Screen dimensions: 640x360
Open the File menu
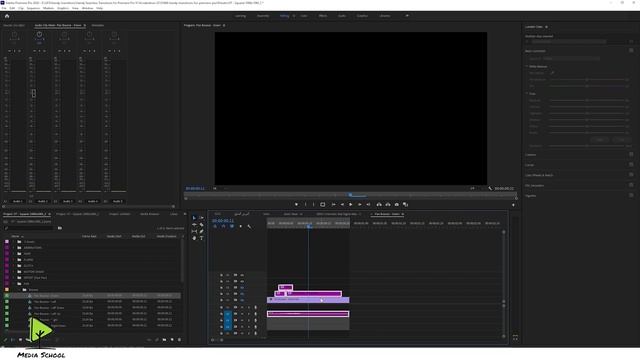click(x=4, y=8)
